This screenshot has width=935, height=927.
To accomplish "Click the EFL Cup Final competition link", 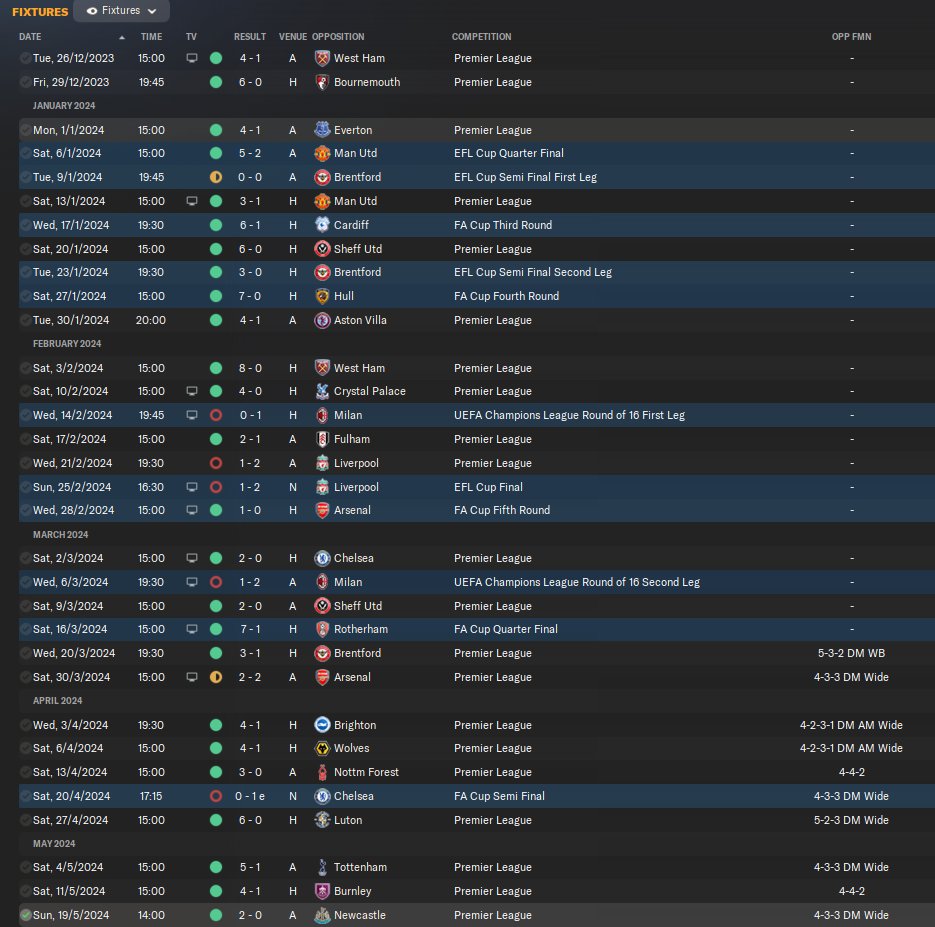I will 488,487.
